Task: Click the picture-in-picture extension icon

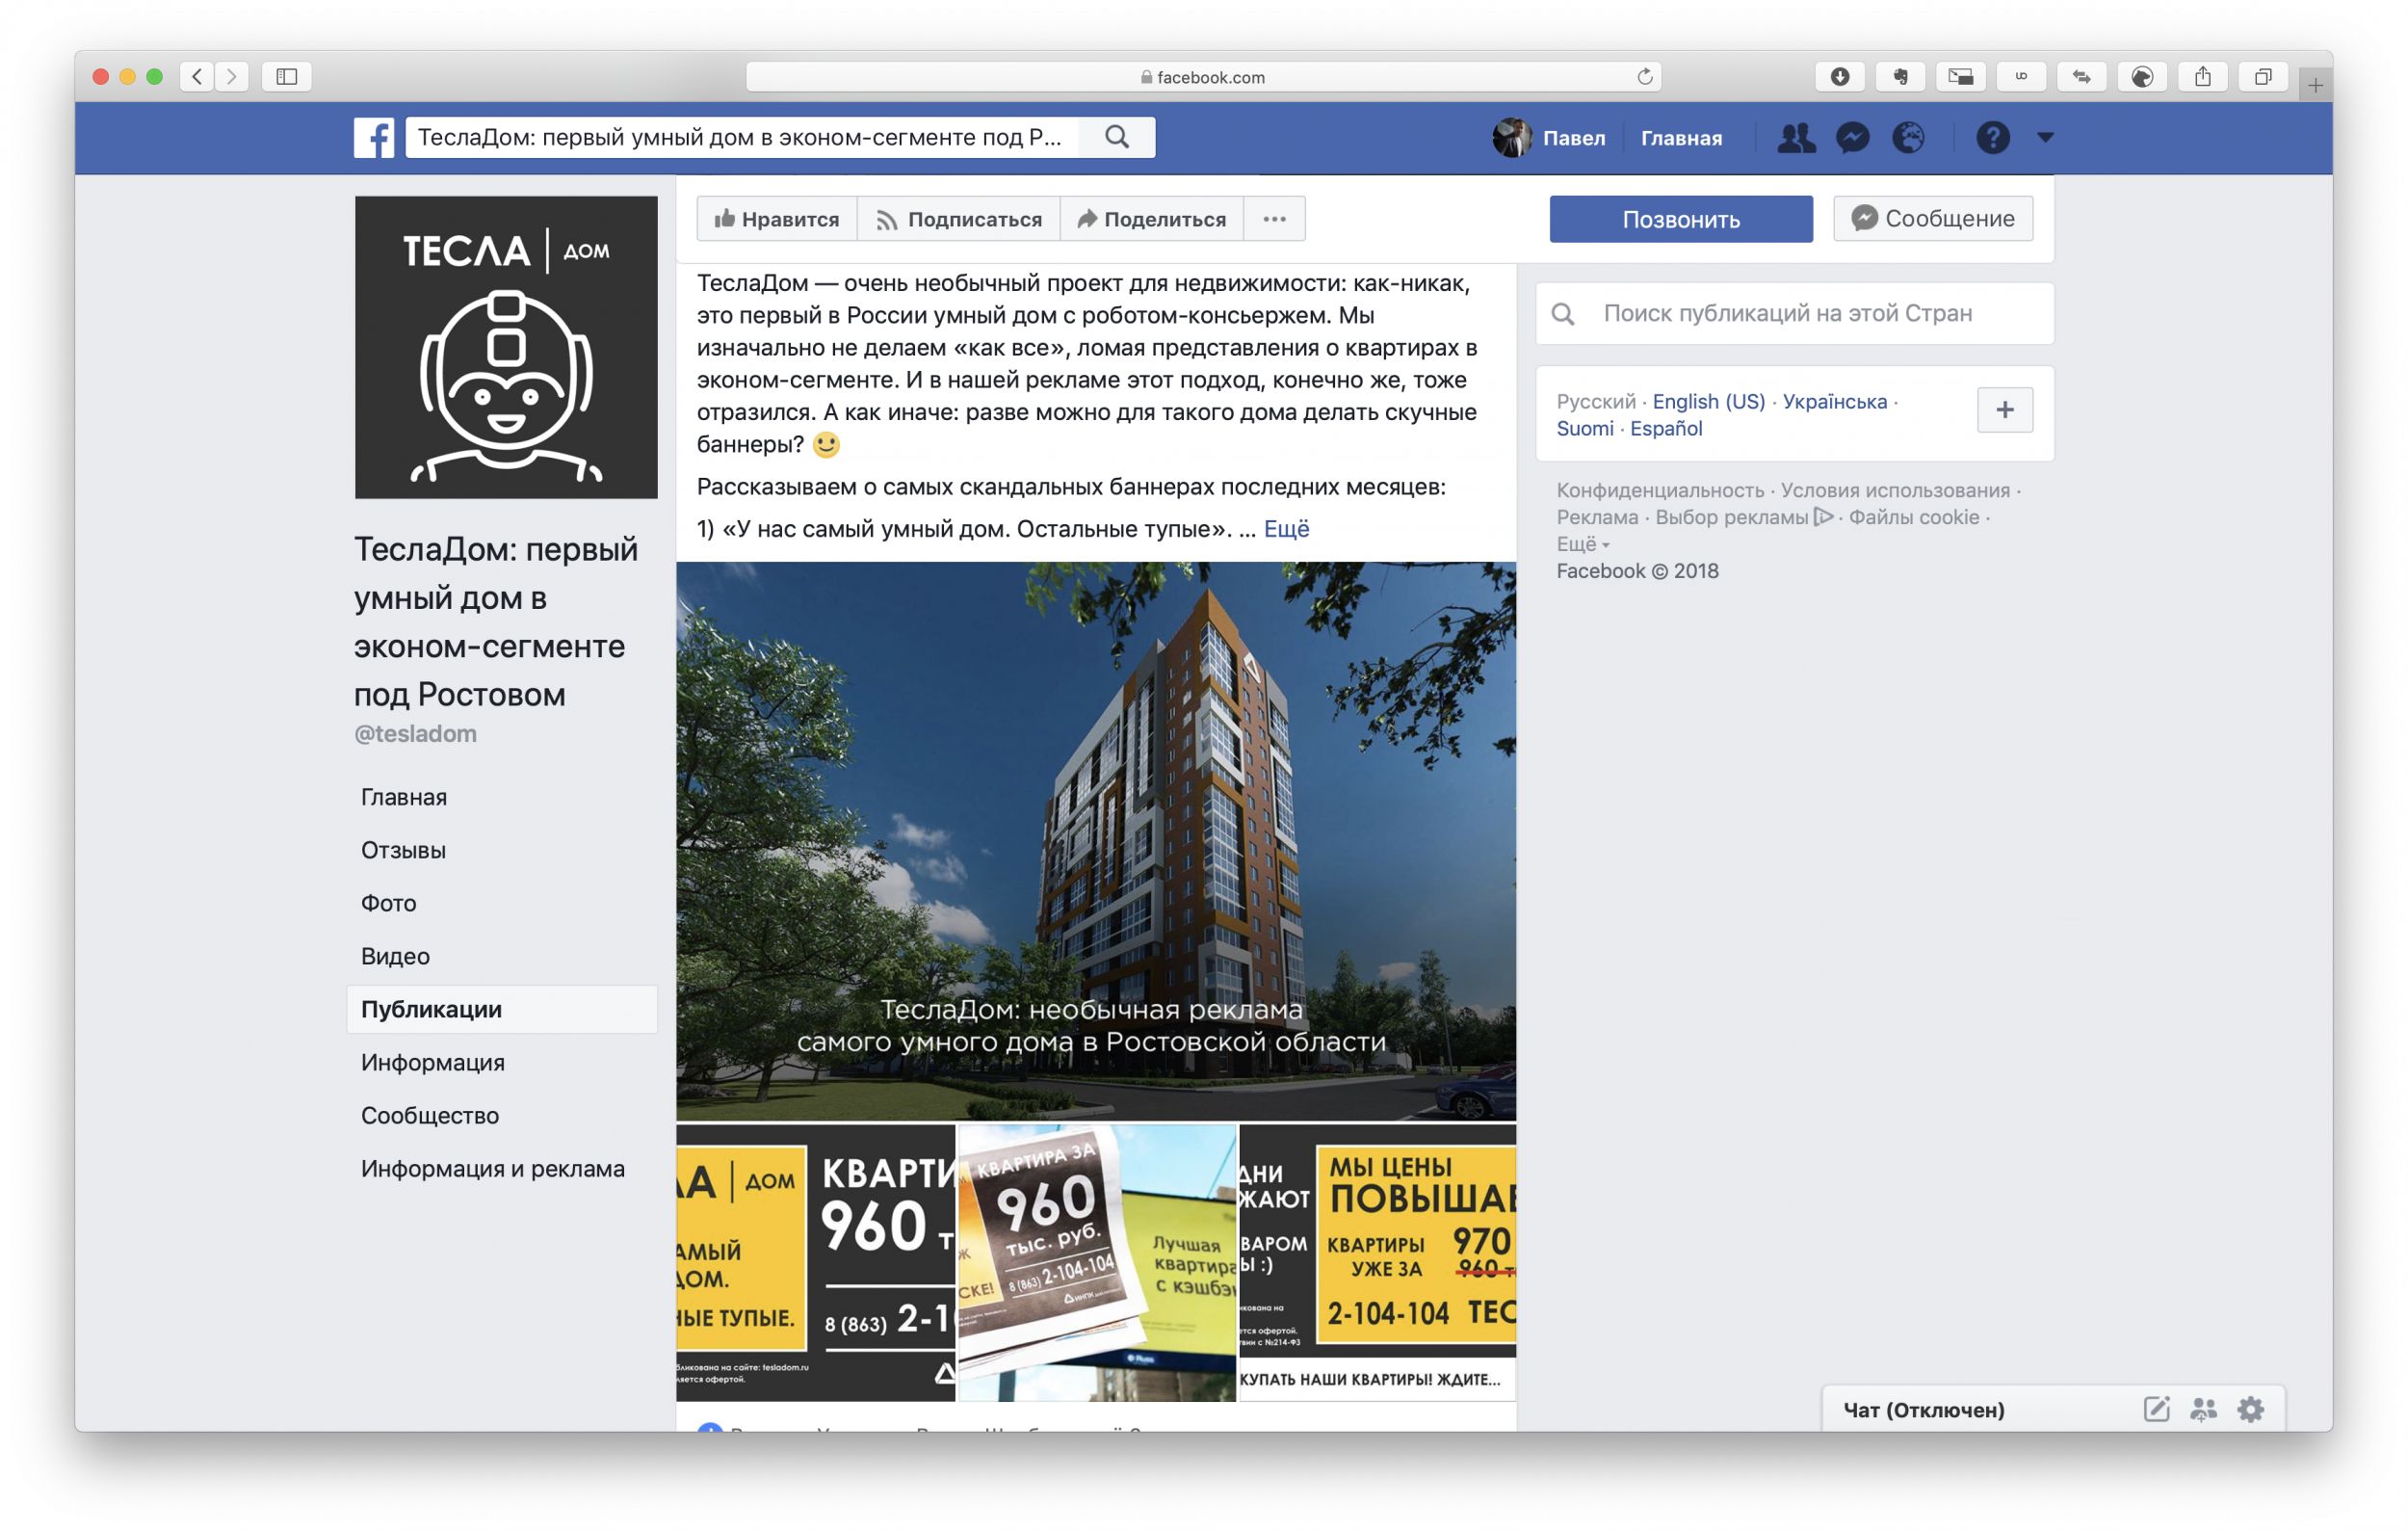Action: tap(1961, 76)
